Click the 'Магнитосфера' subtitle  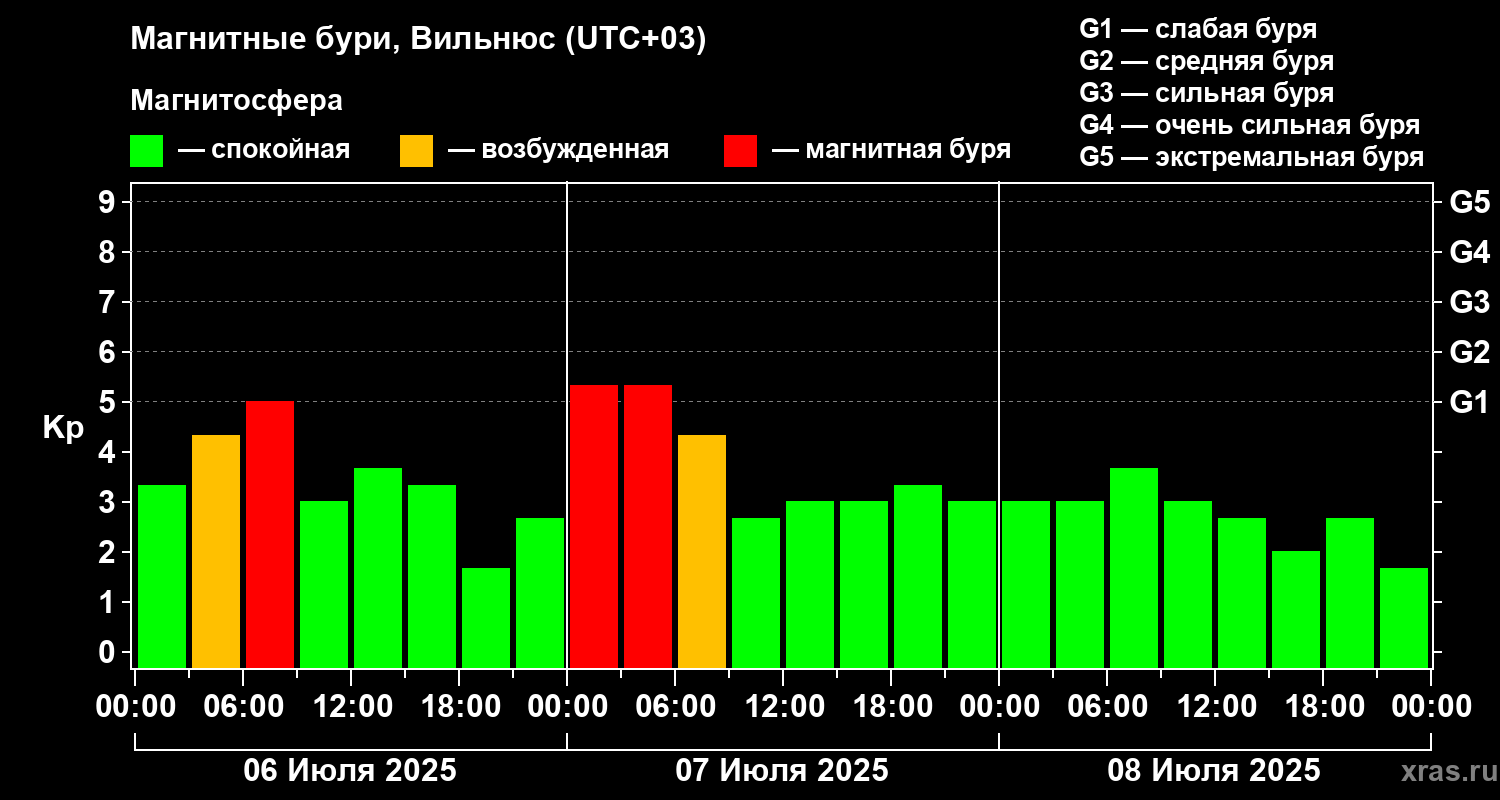tap(237, 101)
